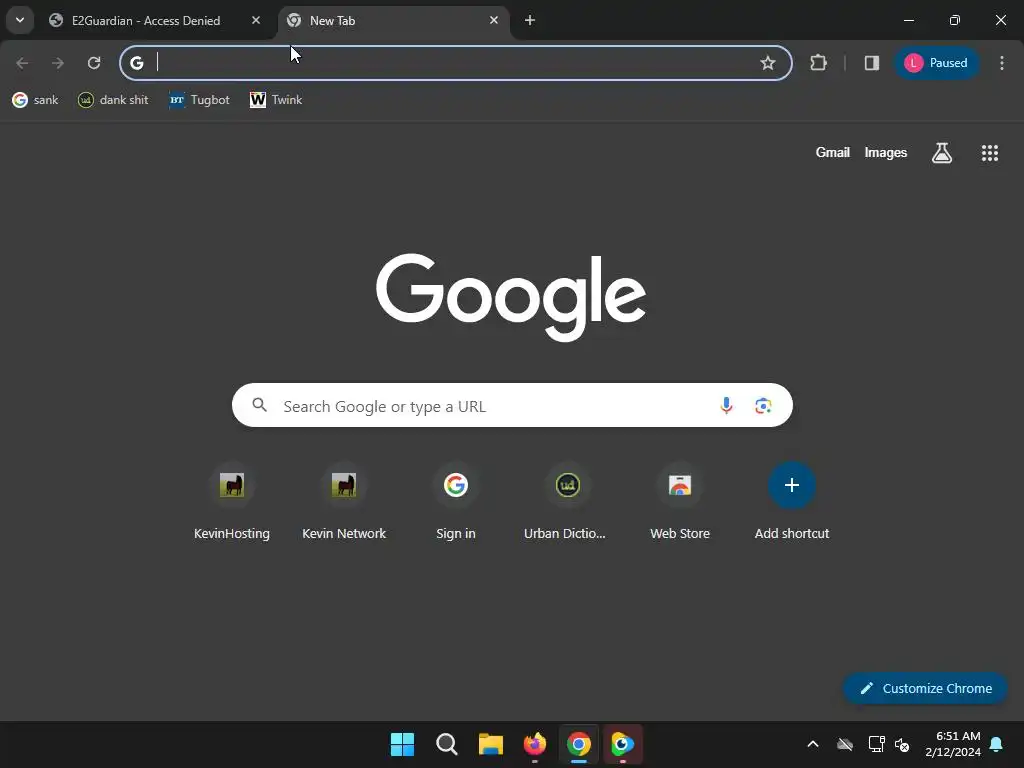Select the New Tab tab
This screenshot has height=768, width=1024.
[394, 20]
